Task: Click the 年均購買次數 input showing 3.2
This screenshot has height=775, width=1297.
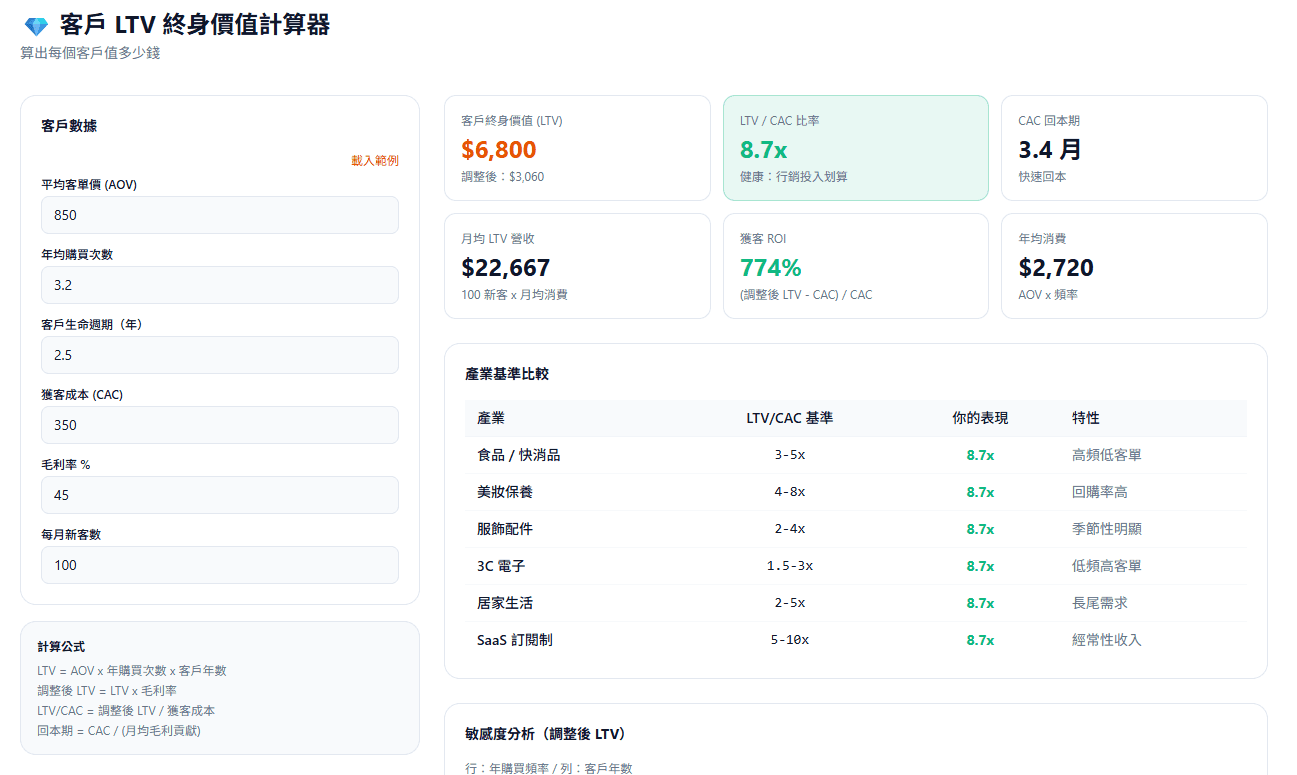Action: 220,285
